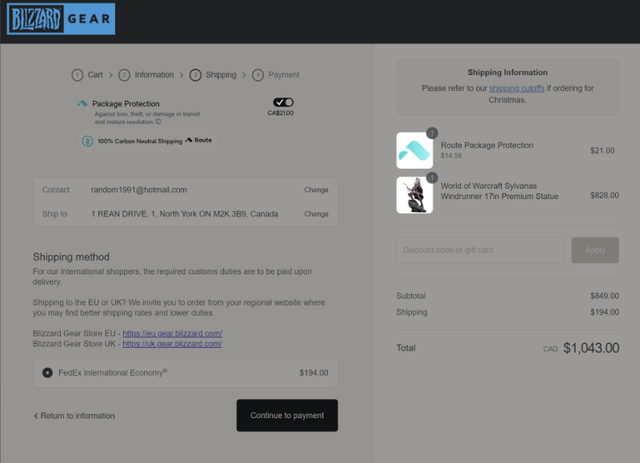Click the $1,043.00 total amount
This screenshot has height=463, width=640.
[591, 348]
